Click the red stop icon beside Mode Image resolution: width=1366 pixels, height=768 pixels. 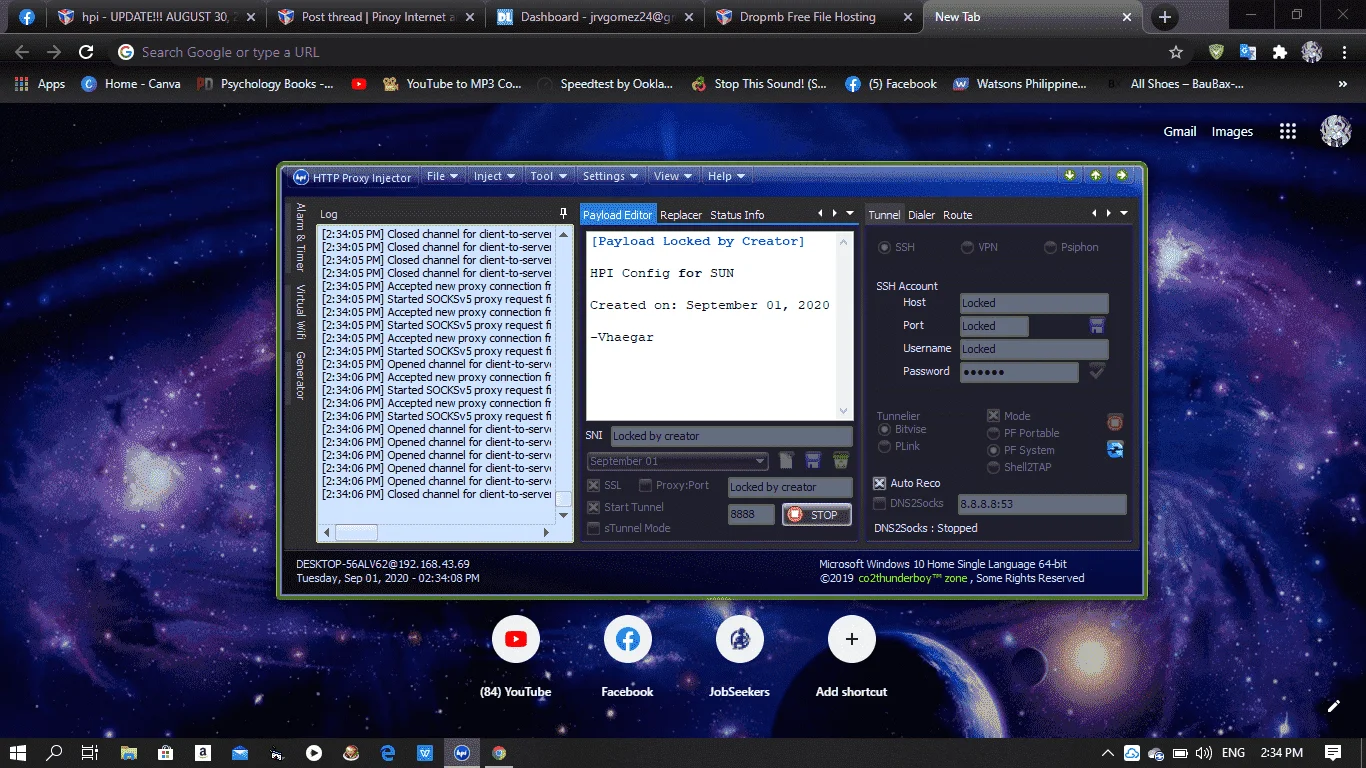point(1115,423)
